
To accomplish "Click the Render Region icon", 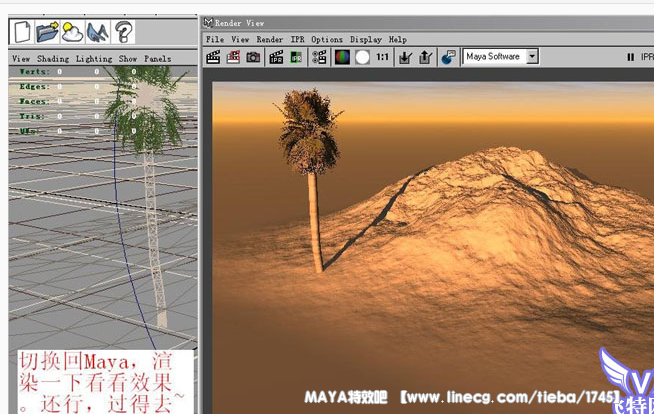I will coord(233,57).
